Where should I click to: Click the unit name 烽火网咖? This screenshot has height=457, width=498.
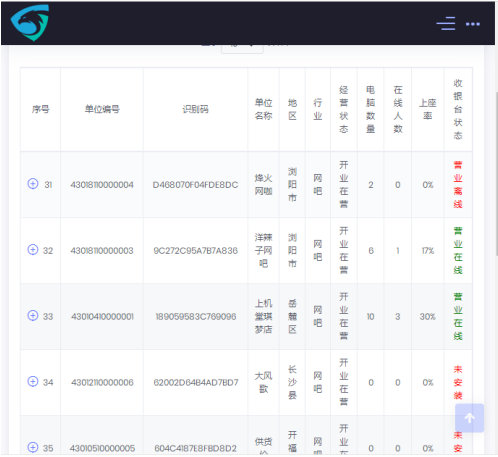pos(263,184)
